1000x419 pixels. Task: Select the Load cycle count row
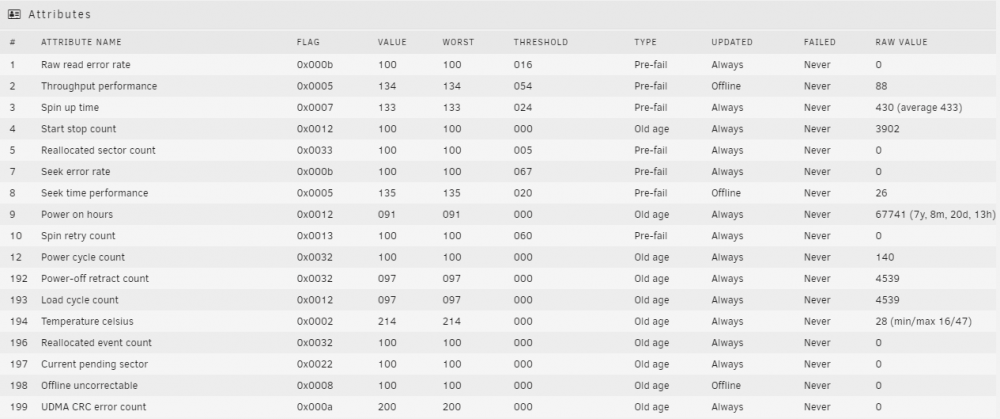pos(500,300)
